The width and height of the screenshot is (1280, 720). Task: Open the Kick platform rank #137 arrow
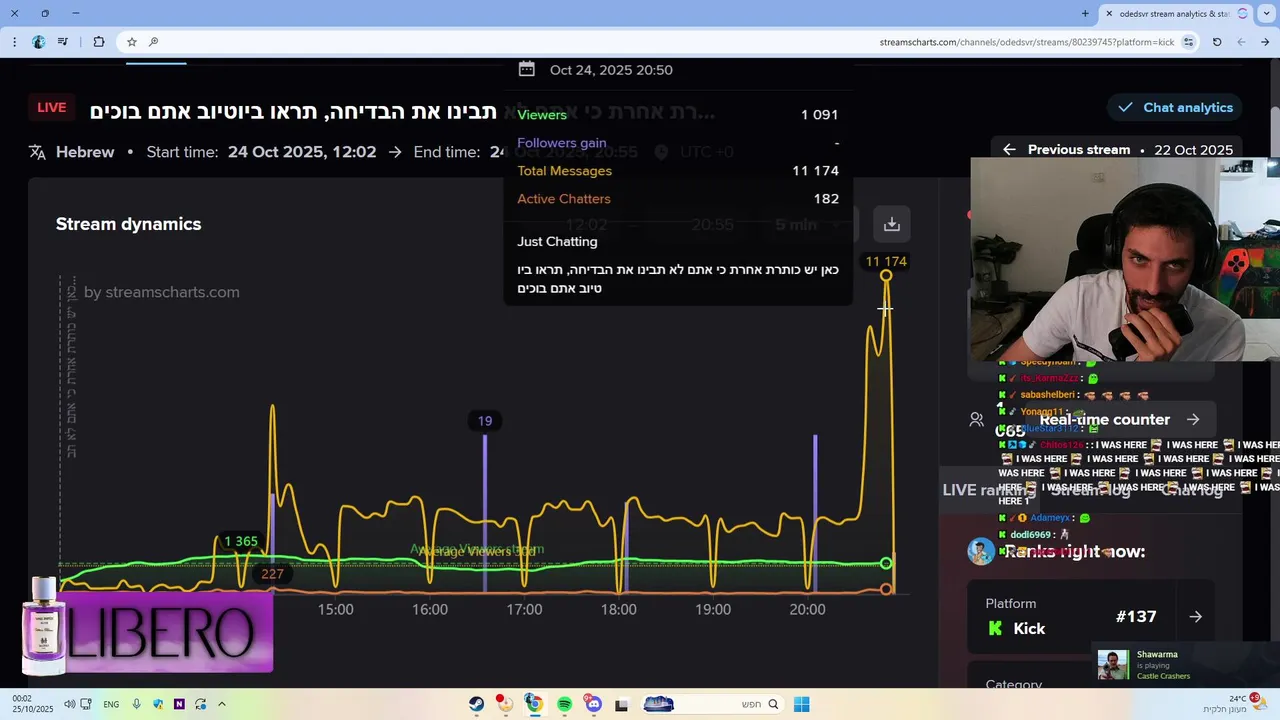pyautogui.click(x=1196, y=617)
